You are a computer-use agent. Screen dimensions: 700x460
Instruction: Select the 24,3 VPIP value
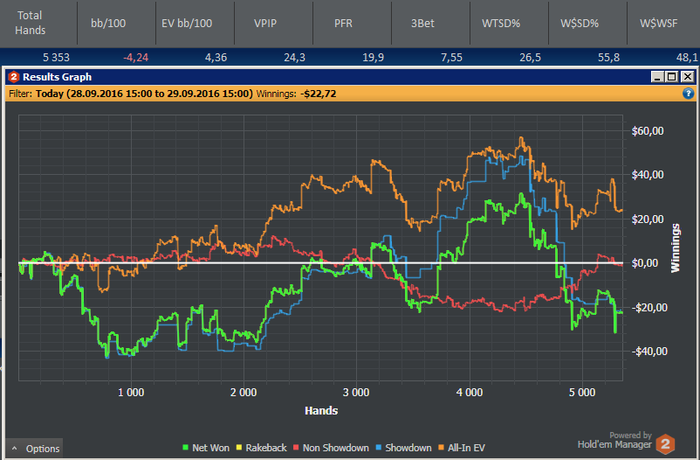point(295,57)
